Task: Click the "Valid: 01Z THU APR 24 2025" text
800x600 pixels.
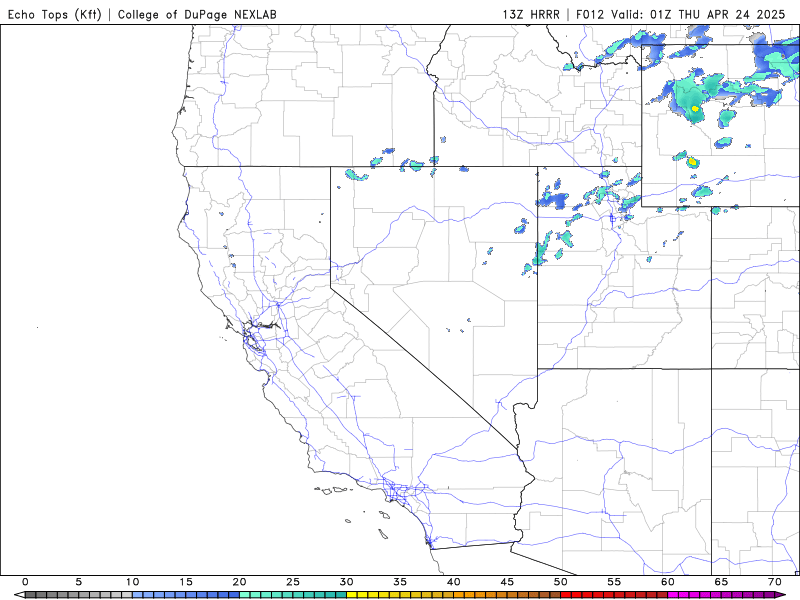Action: coord(698,14)
